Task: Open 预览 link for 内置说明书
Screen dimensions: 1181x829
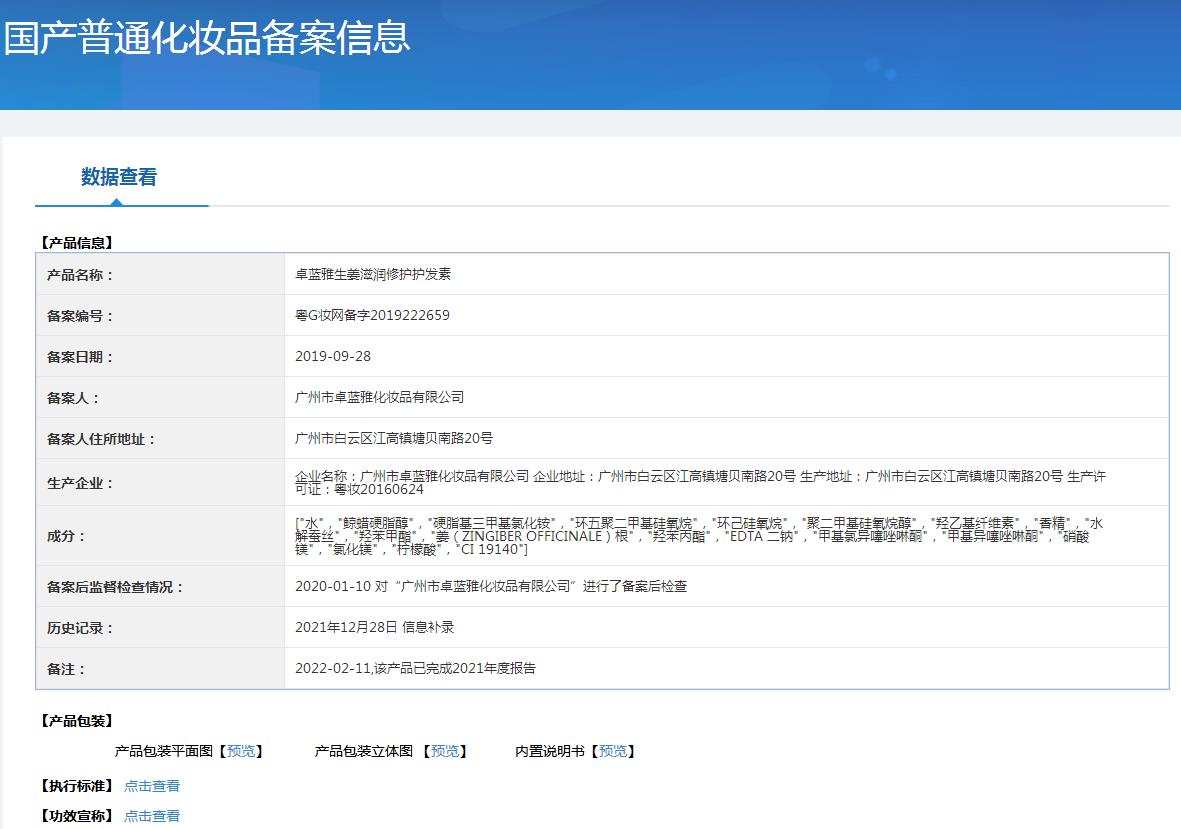Action: [x=612, y=751]
